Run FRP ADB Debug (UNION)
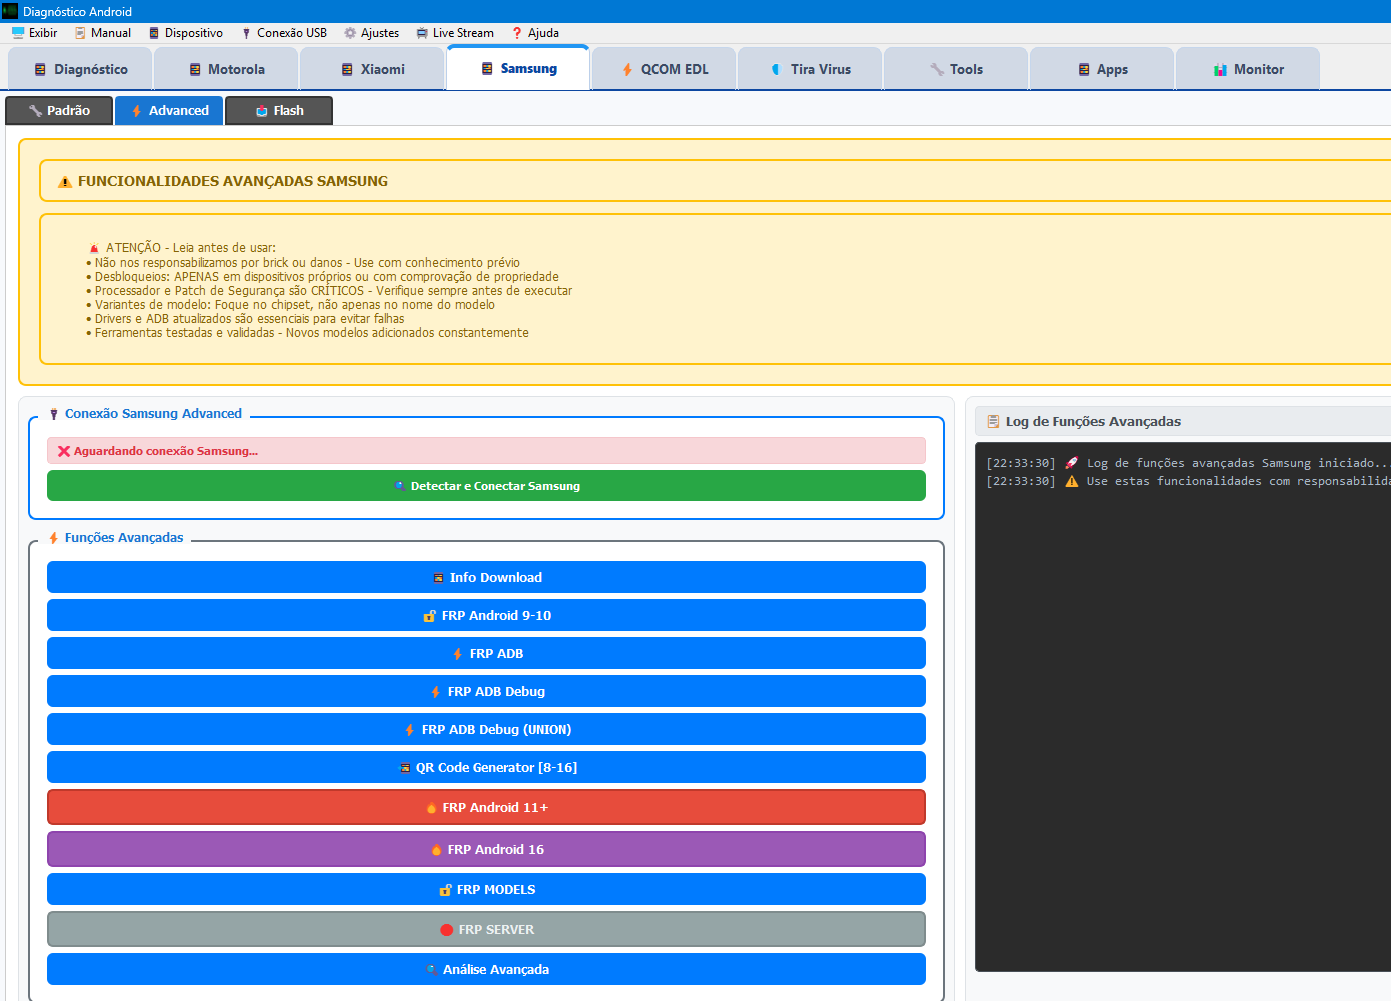This screenshot has height=1001, width=1391. [486, 729]
